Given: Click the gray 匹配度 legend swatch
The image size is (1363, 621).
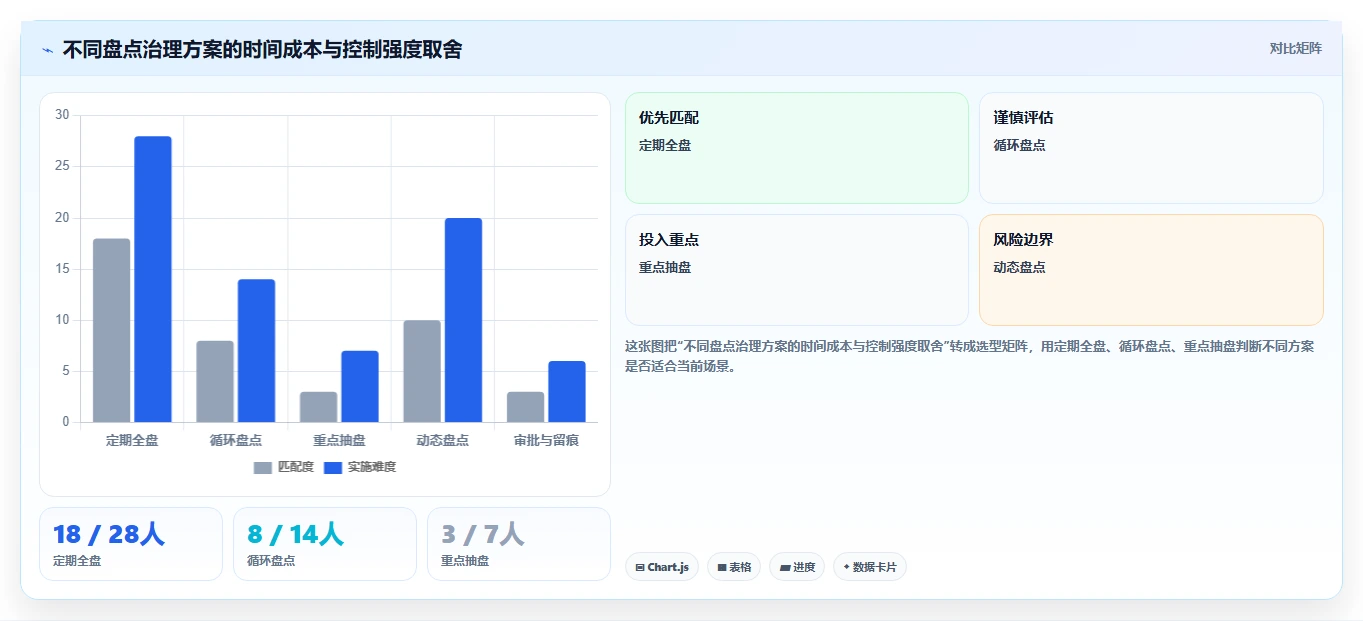Looking at the screenshot, I should tap(263, 468).
